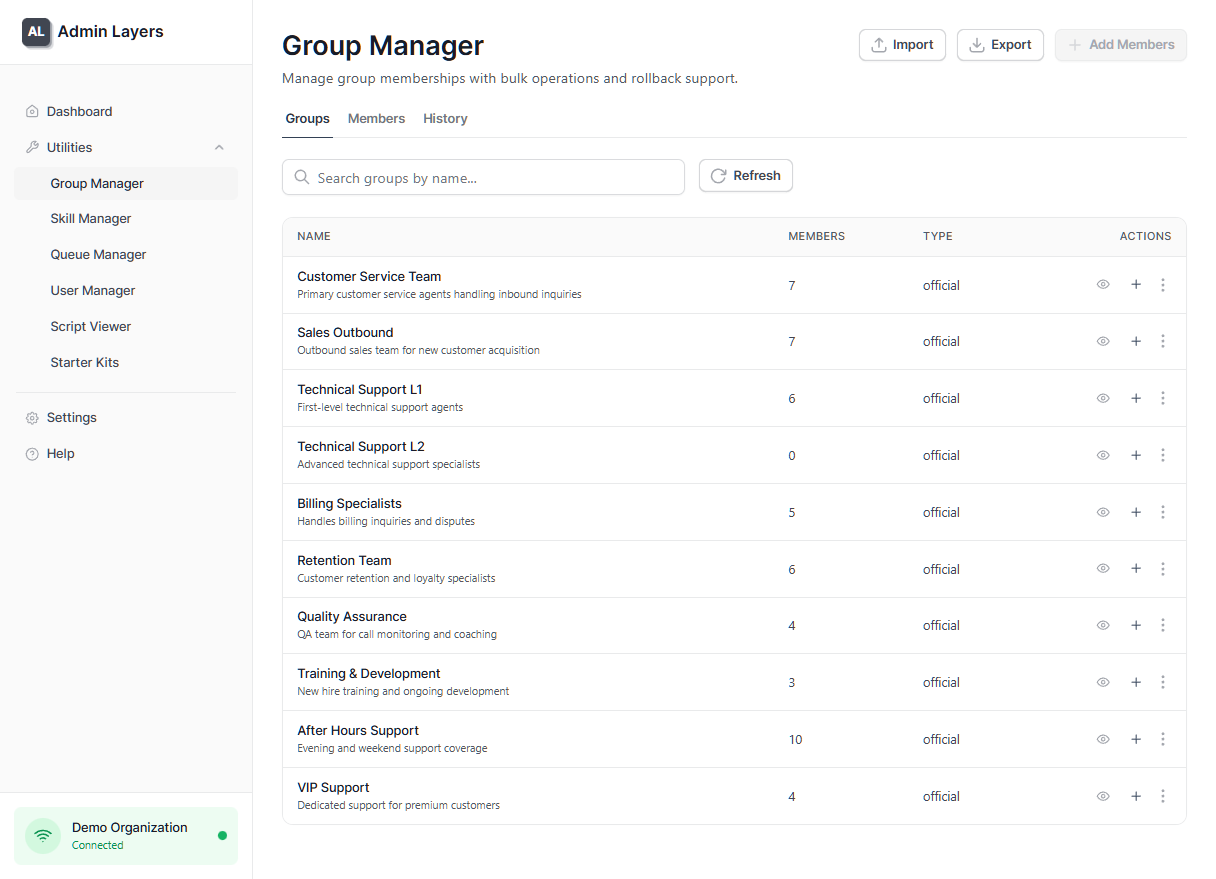1216x879 pixels.
Task: Click the add members icon for Sales Outbound
Action: (x=1136, y=341)
